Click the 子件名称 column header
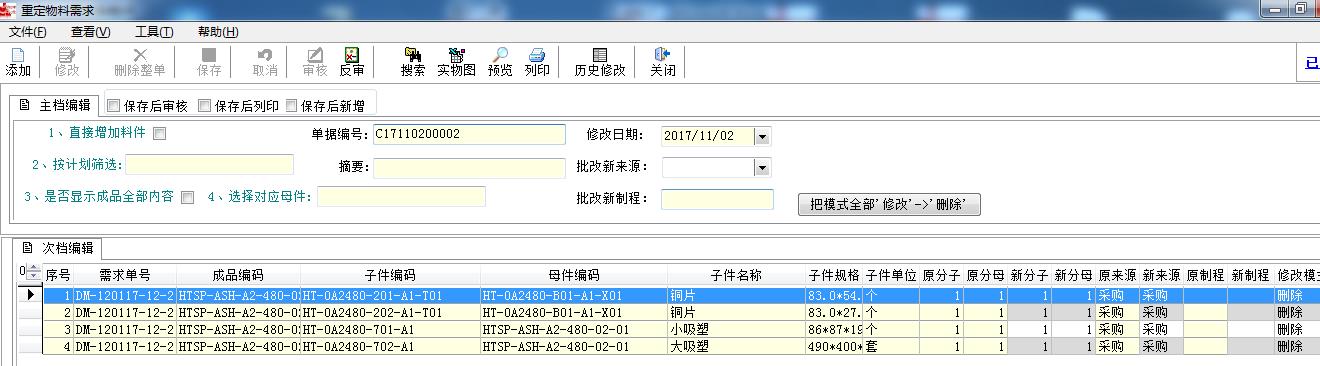The width and height of the screenshot is (1320, 366). (x=737, y=275)
